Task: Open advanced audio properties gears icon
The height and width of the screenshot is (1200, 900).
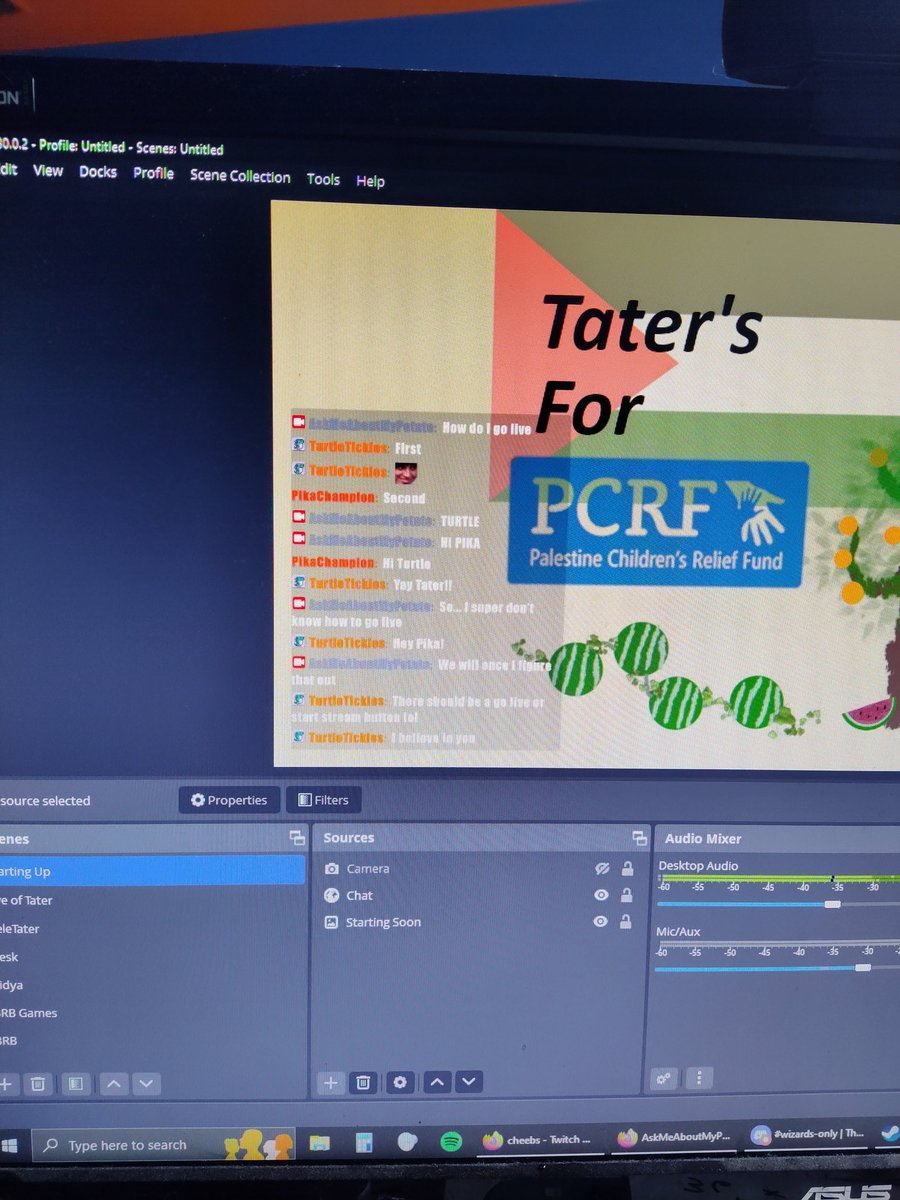Action: [x=665, y=1078]
